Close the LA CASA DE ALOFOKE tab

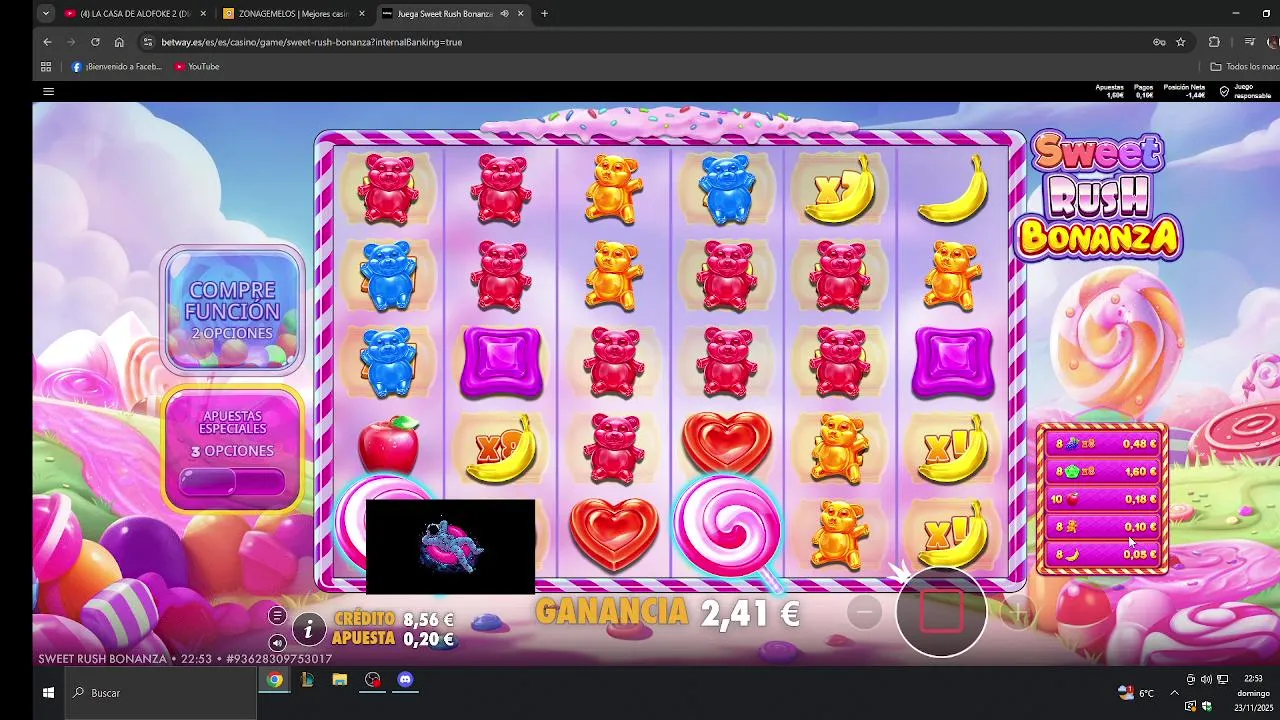point(203,14)
